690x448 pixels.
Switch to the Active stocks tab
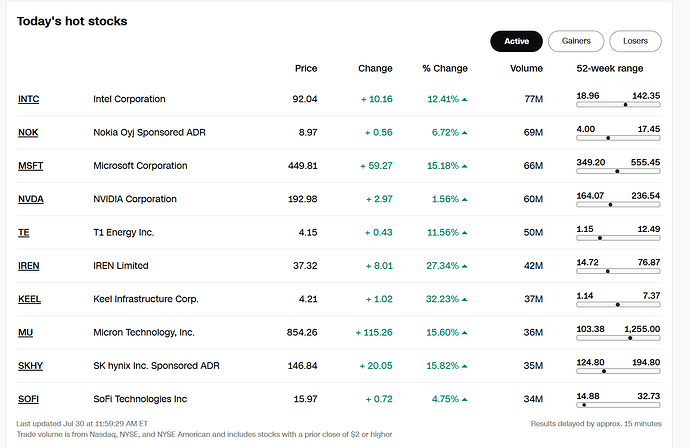516,41
